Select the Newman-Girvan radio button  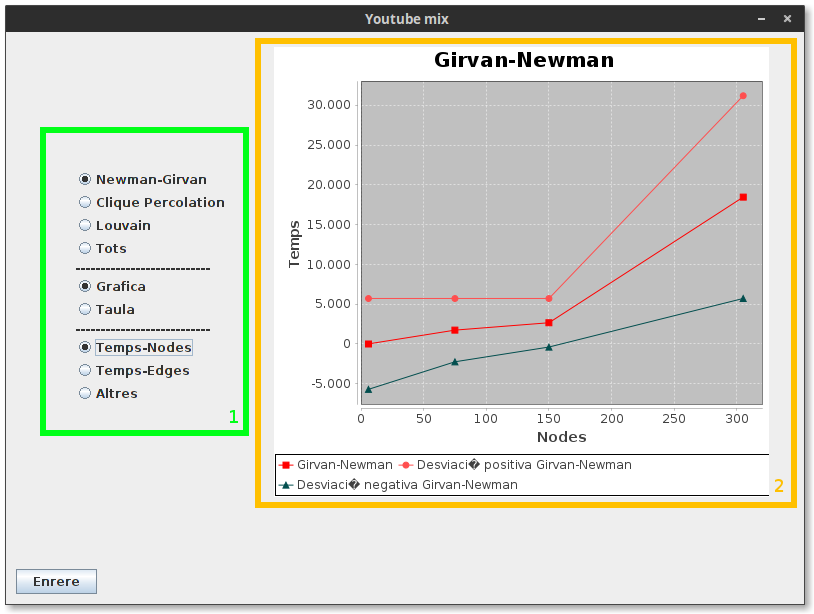[x=143, y=180]
